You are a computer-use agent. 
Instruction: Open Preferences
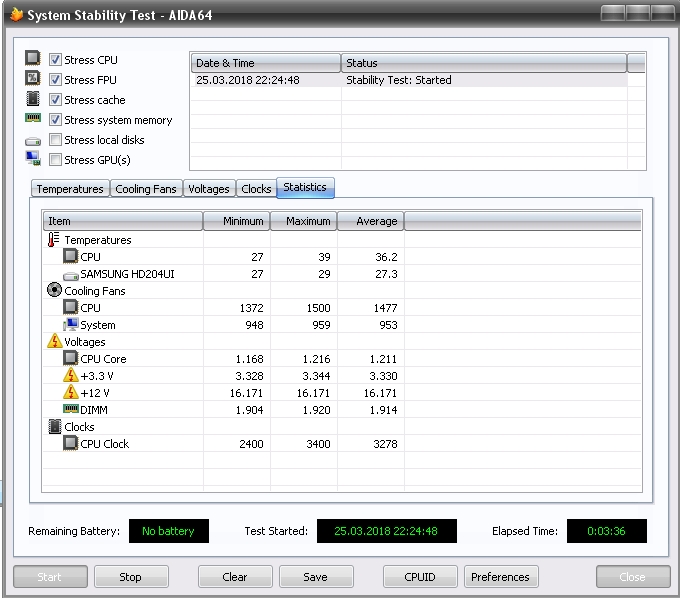[500, 576]
